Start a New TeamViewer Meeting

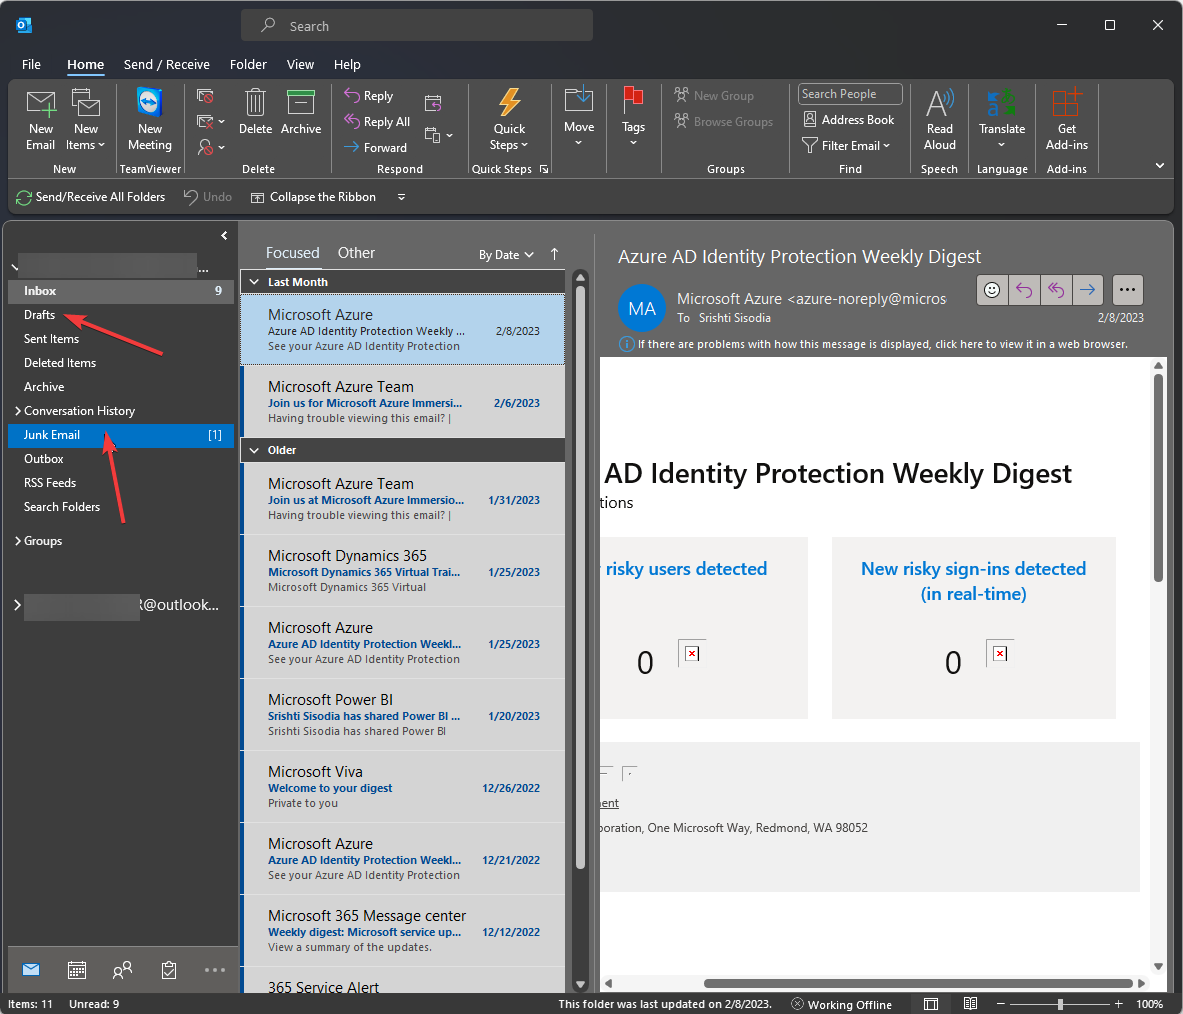click(x=149, y=121)
